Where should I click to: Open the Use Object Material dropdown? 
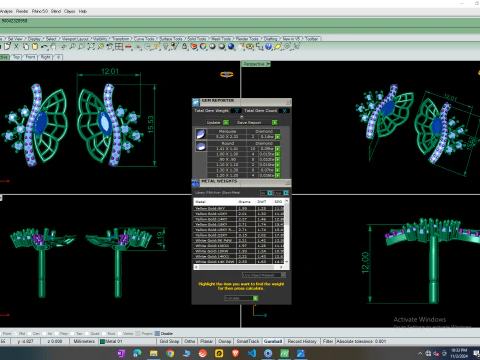coord(264,275)
